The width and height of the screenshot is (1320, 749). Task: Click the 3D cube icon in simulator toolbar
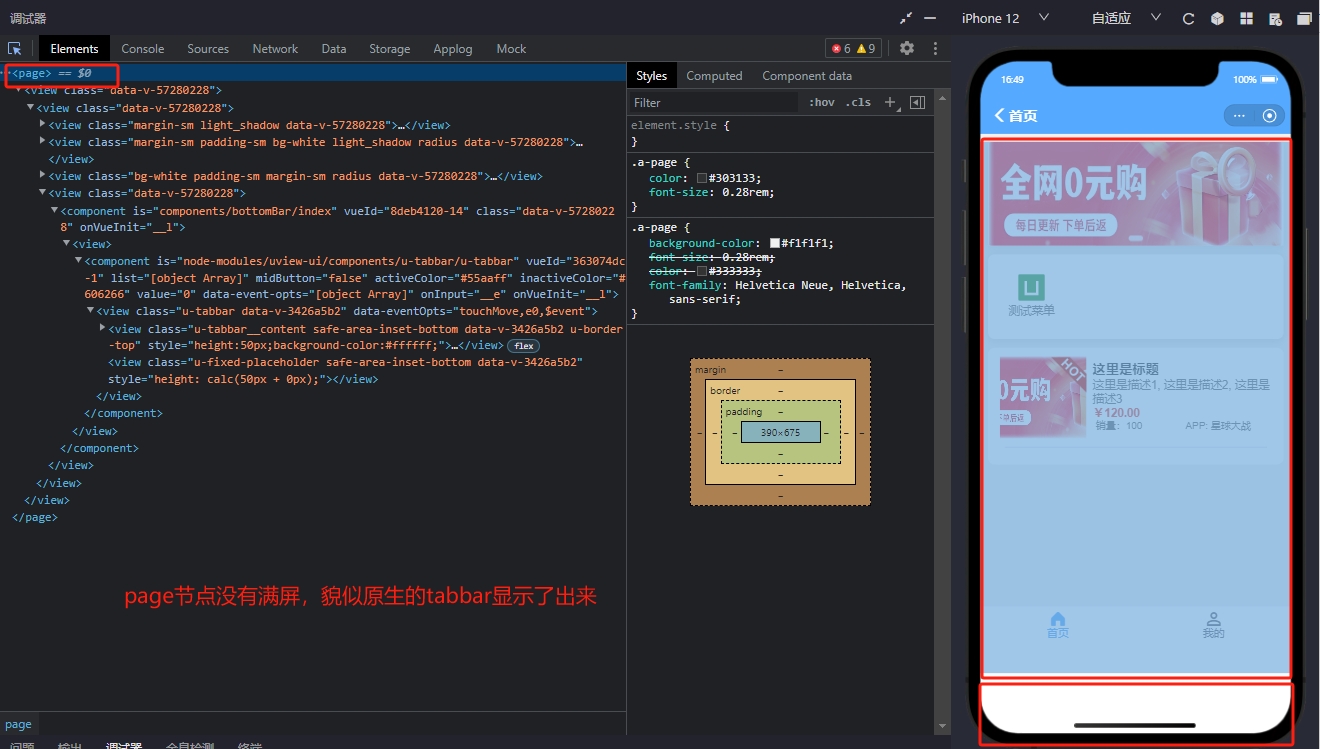1217,18
